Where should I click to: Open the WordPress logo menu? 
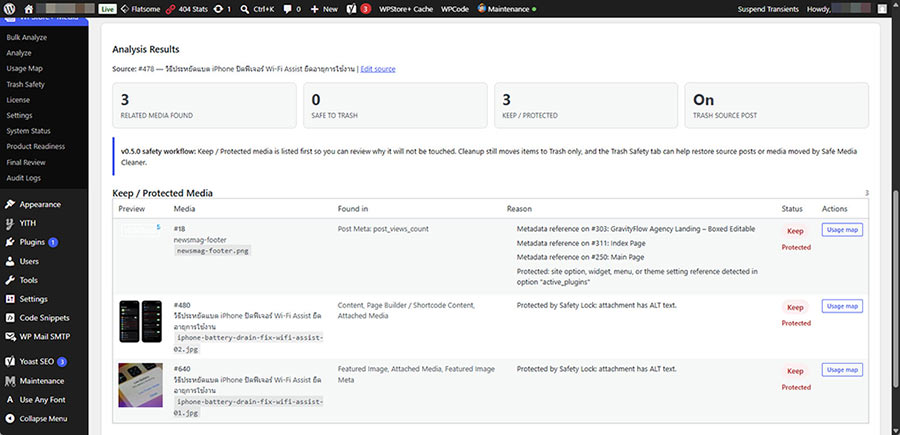point(9,9)
